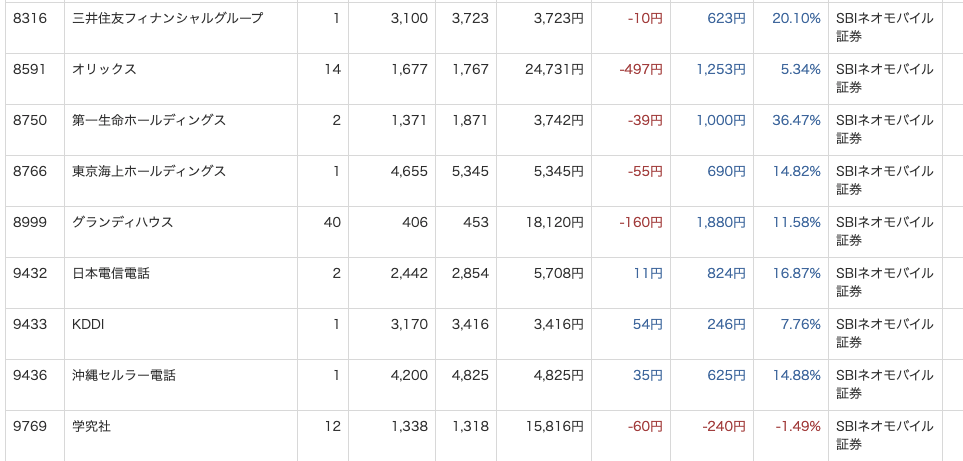The image size is (963, 461).
Task: Select the quantity 40 cell
Action: (332, 222)
